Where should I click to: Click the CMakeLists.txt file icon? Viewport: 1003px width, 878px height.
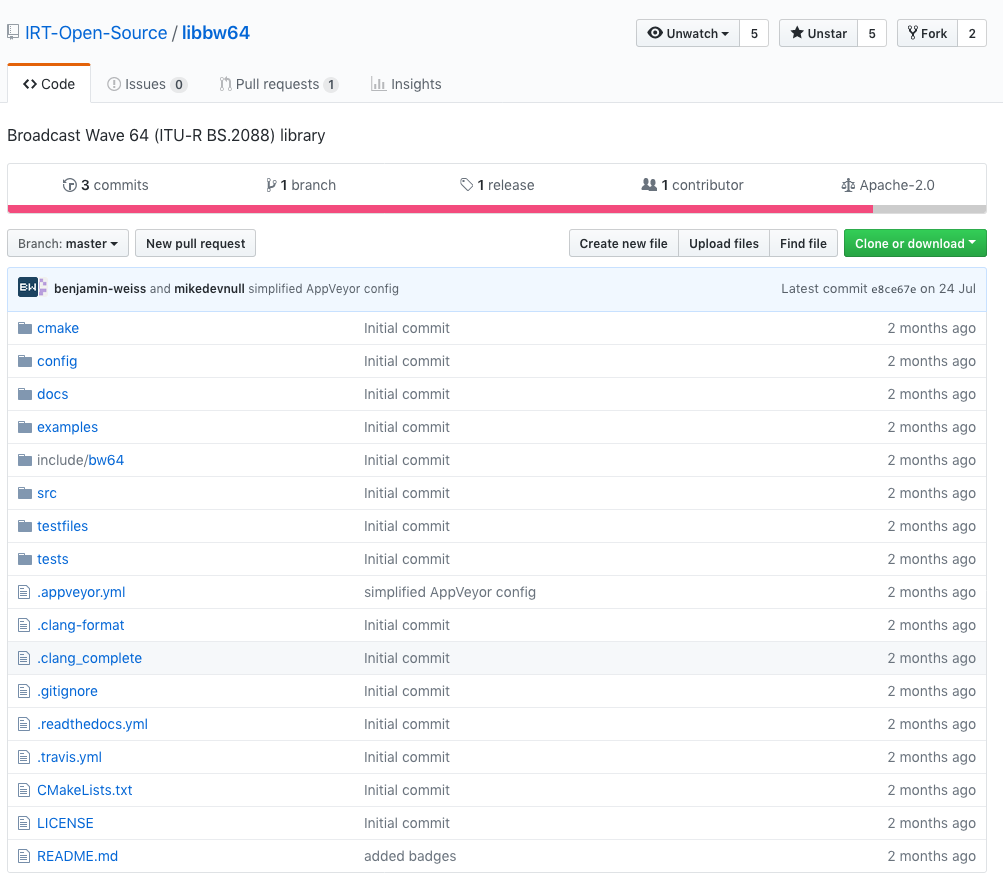click(24, 790)
